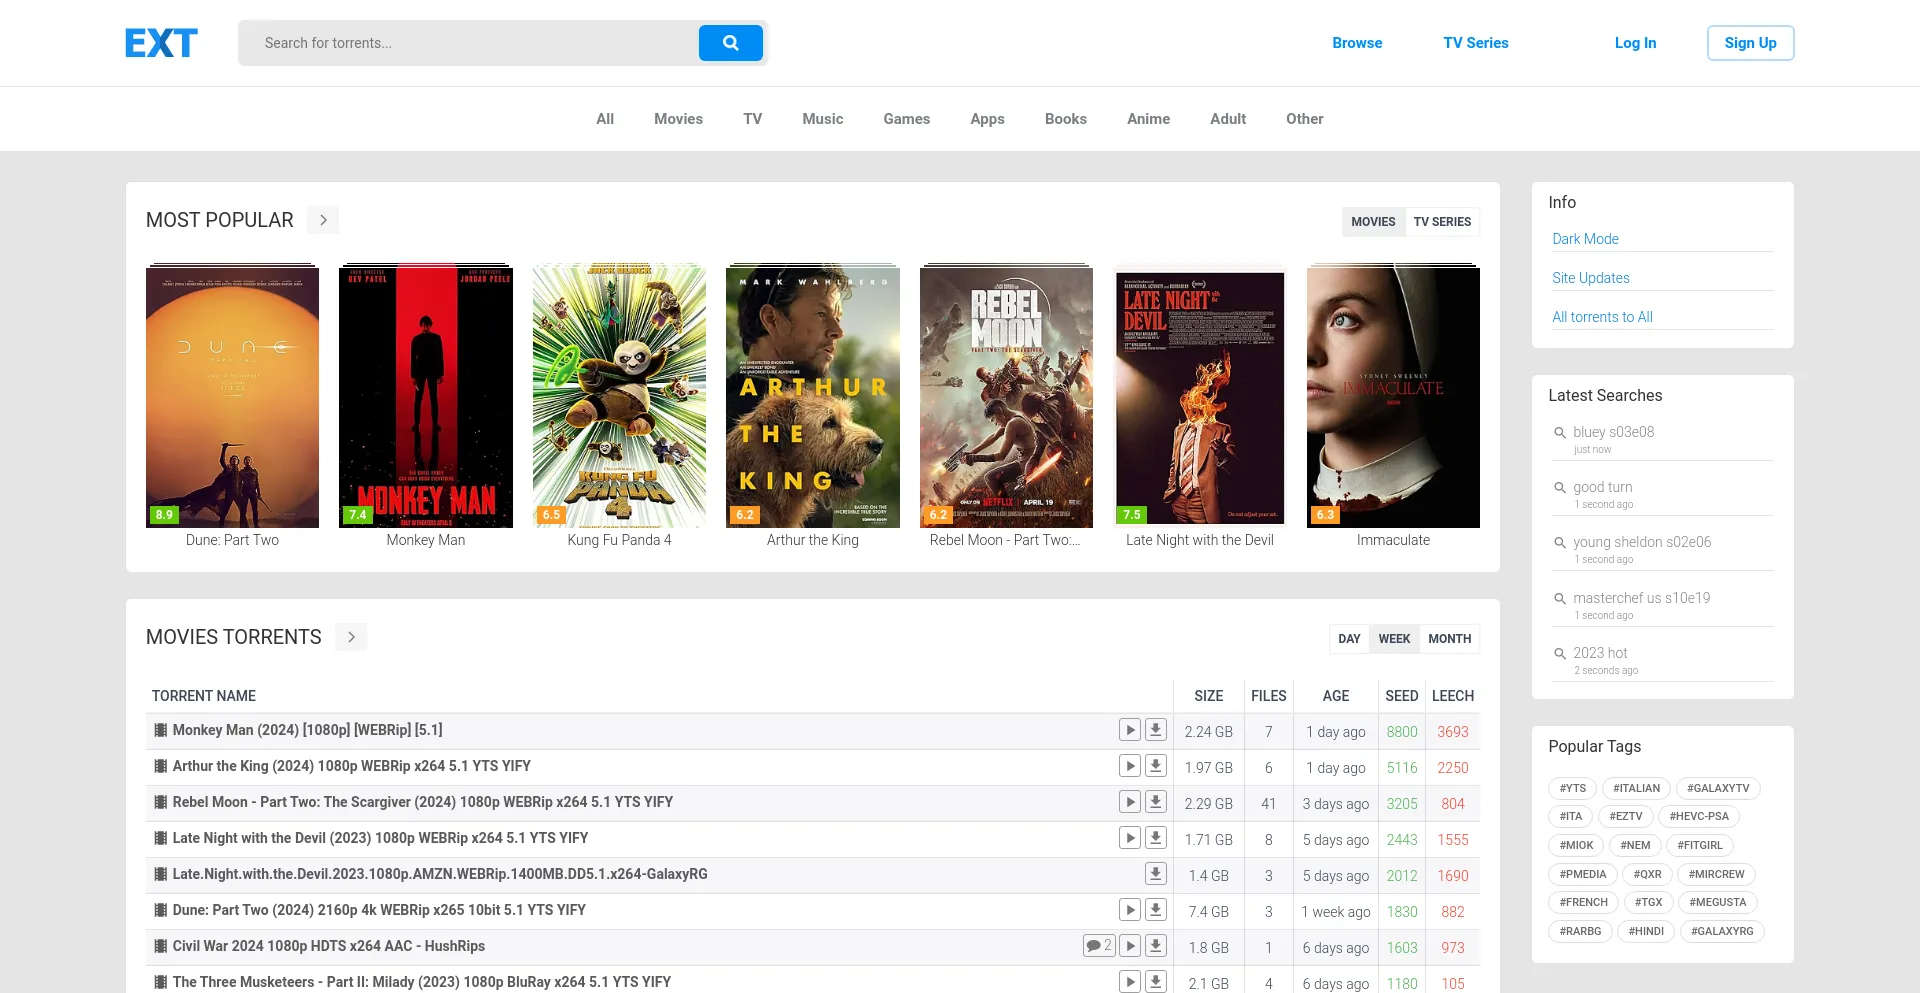
Task: Download Monkey Man 1080p WEBRip torrent
Action: [x=1156, y=730]
